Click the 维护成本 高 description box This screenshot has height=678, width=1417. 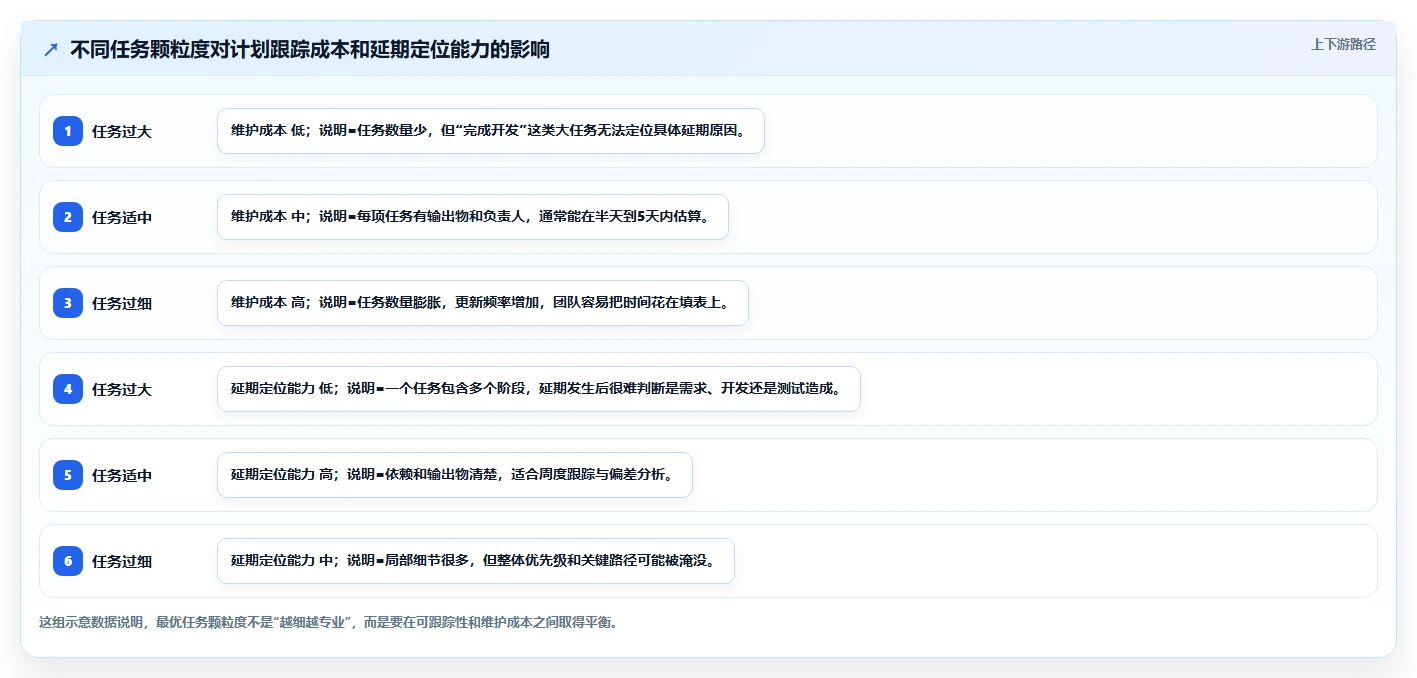483,303
